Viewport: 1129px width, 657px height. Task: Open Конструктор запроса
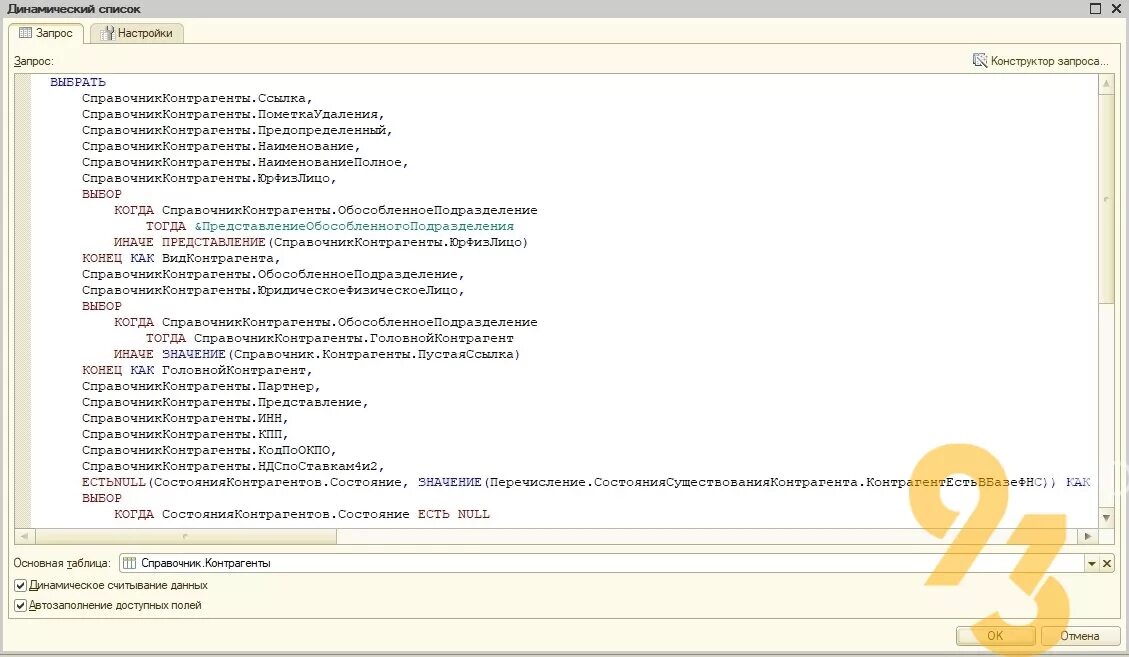1040,61
